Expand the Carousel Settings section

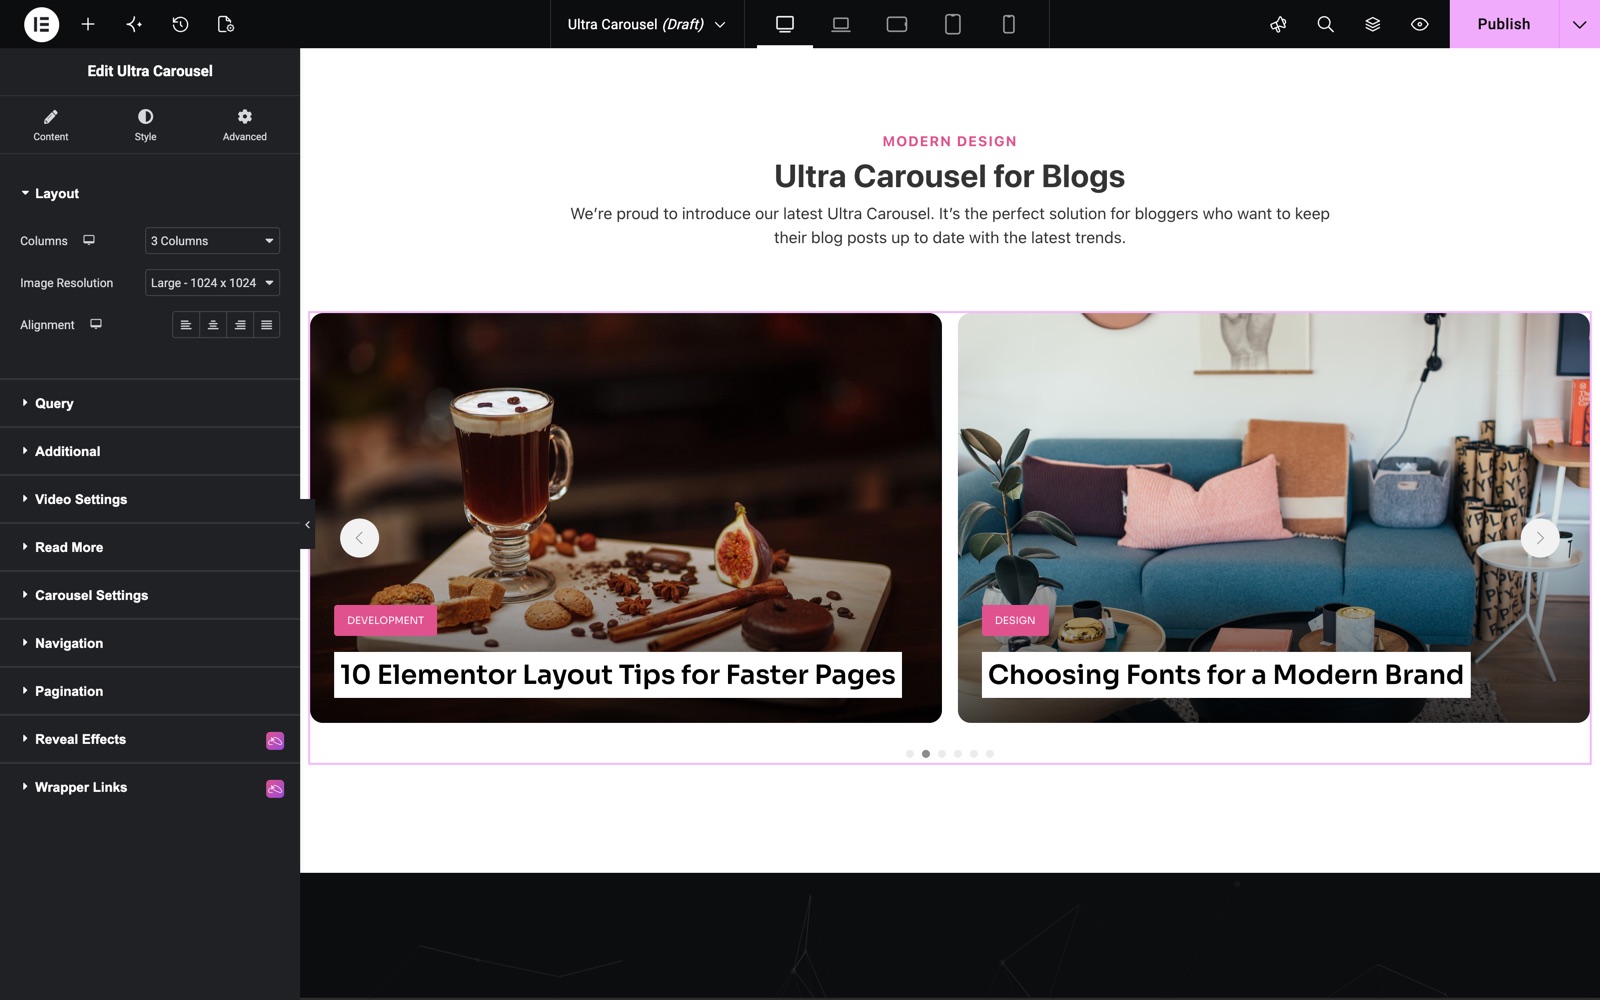point(150,595)
